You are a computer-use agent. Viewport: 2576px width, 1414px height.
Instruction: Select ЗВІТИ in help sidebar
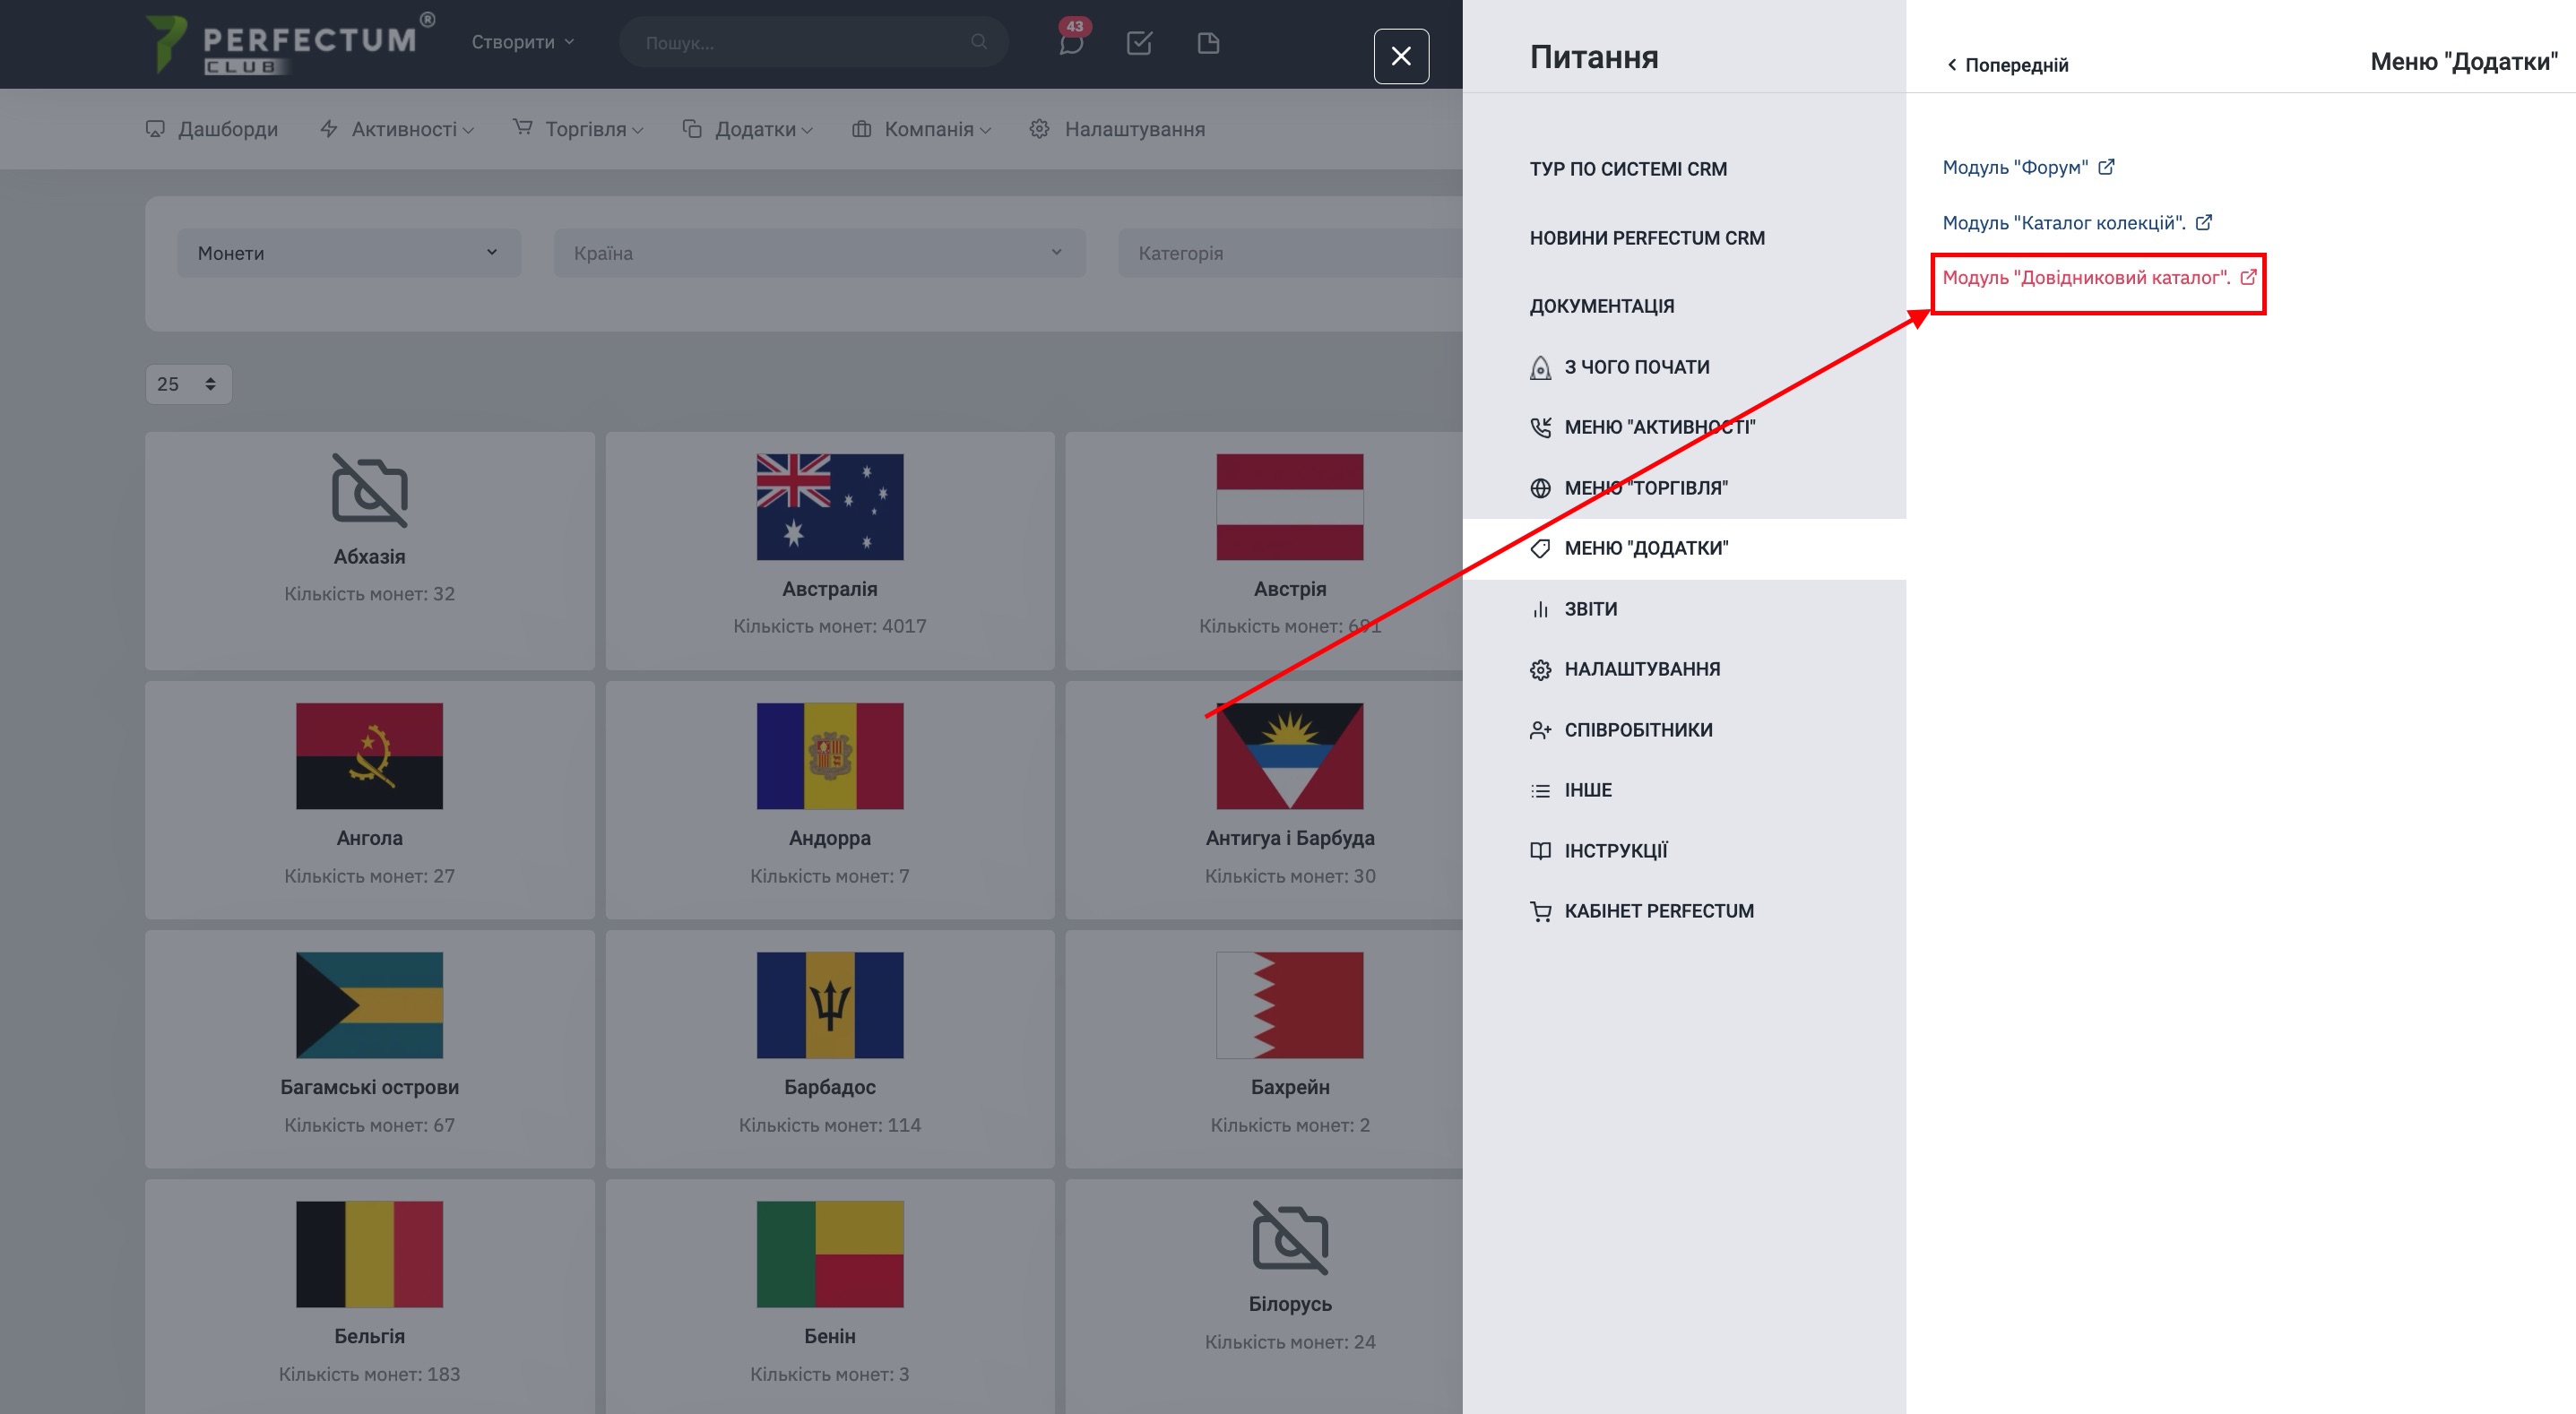1589,609
